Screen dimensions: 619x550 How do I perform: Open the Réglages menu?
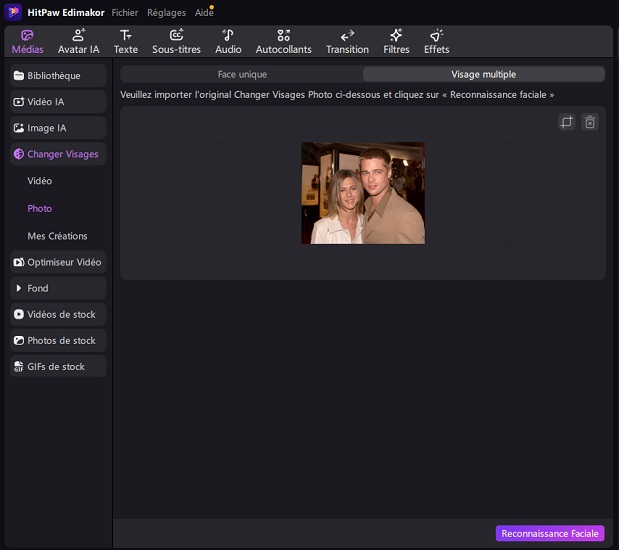coord(166,13)
